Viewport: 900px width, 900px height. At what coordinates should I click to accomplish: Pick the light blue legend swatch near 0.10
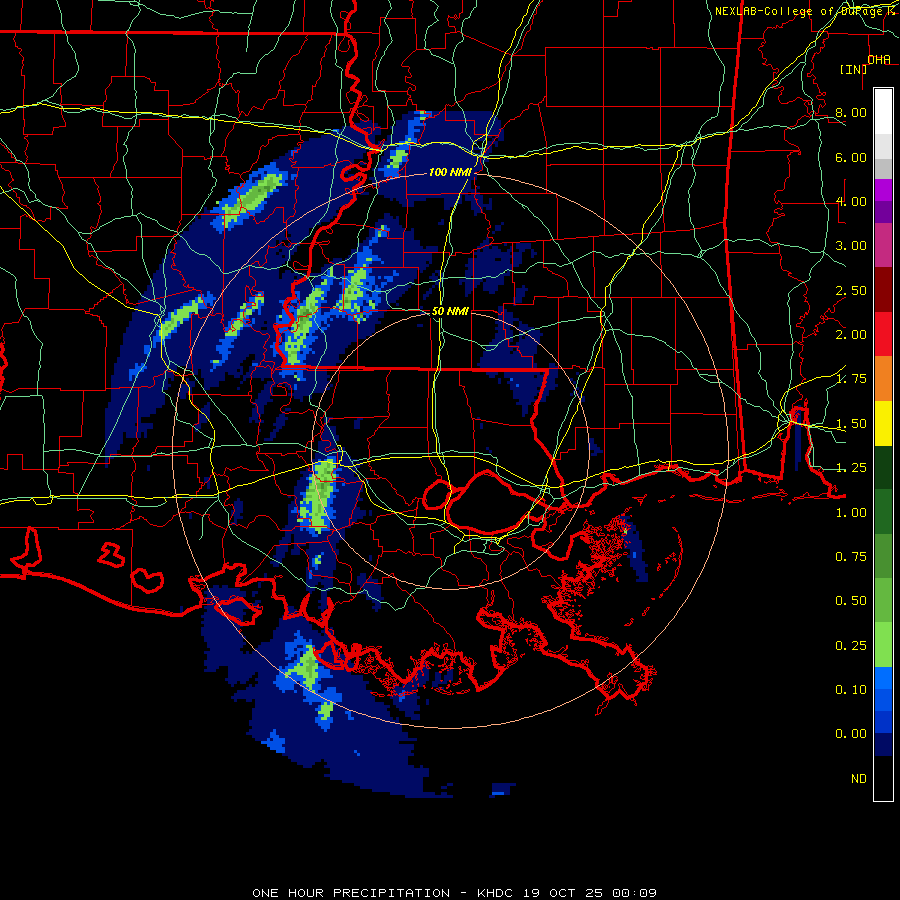(x=883, y=678)
